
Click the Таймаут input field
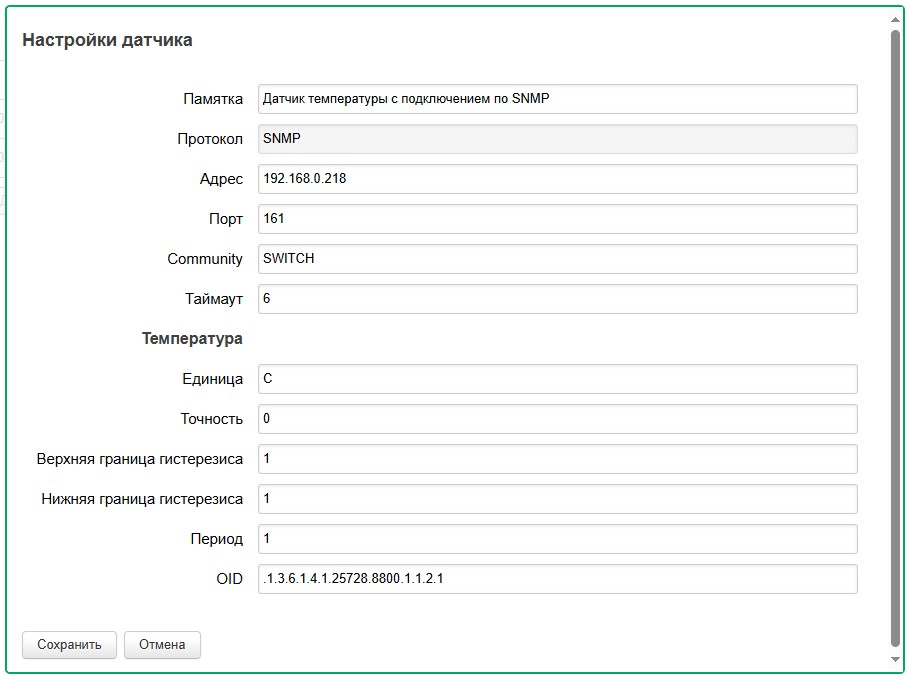pos(557,299)
